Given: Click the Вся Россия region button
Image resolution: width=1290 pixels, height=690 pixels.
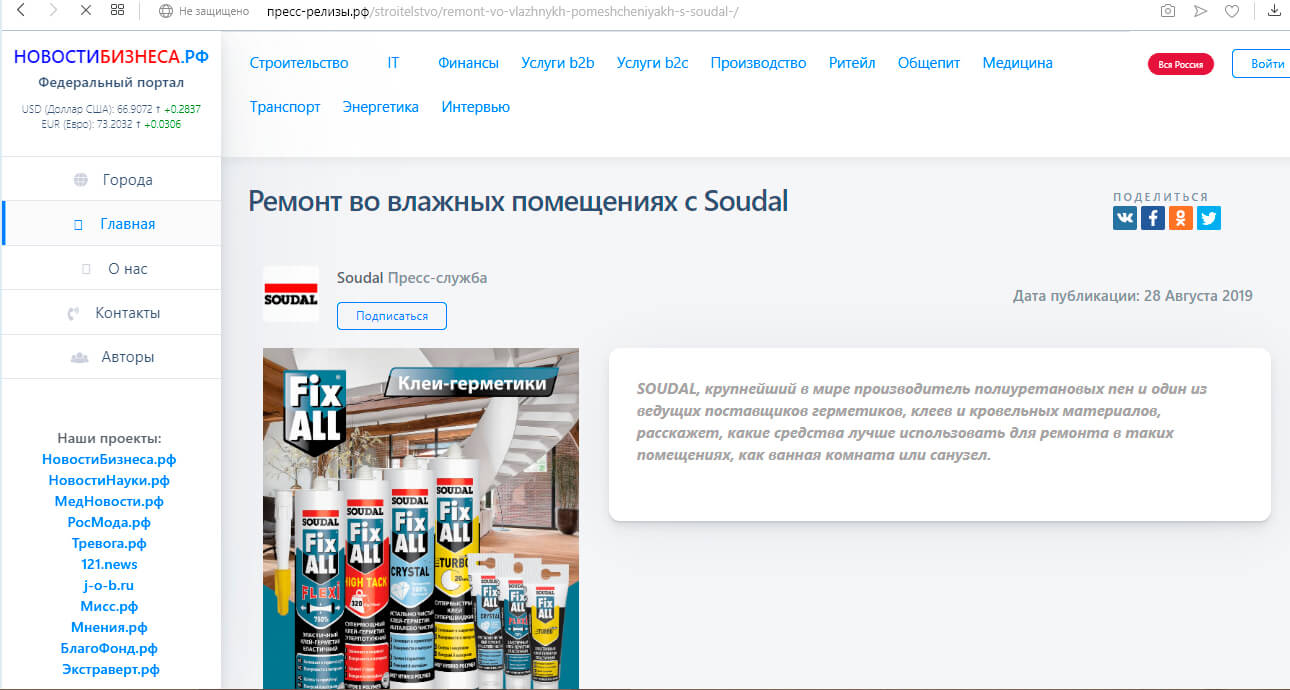Looking at the screenshot, I should click(x=1180, y=64).
